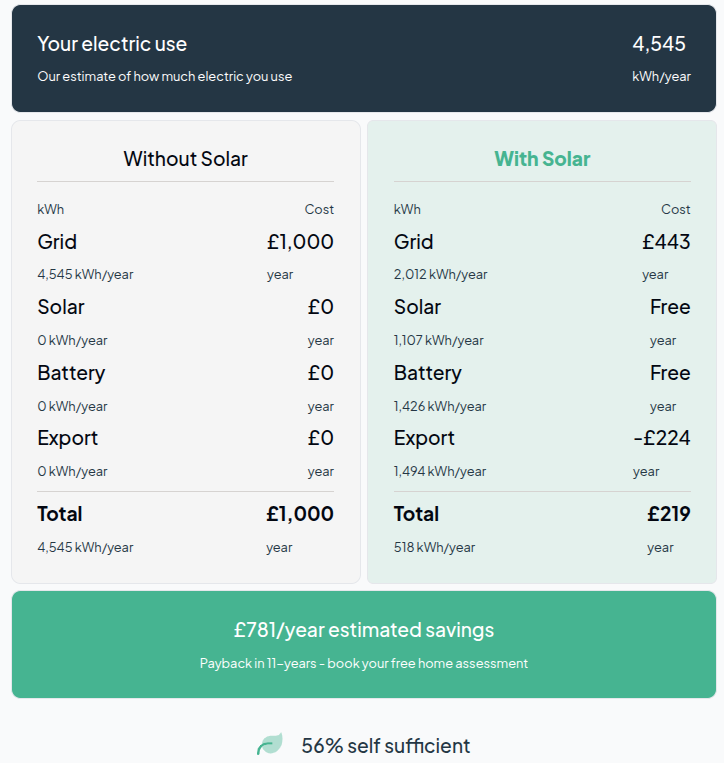This screenshot has height=763, width=724.
Task: Click the Without Solar total £1,000
Action: (300, 514)
